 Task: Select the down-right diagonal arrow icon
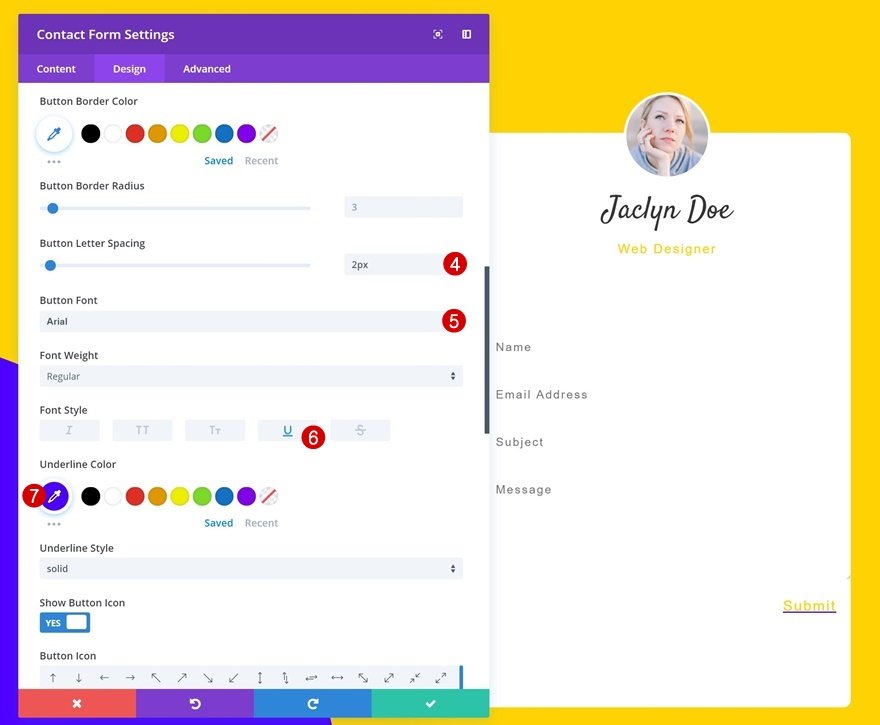click(208, 678)
